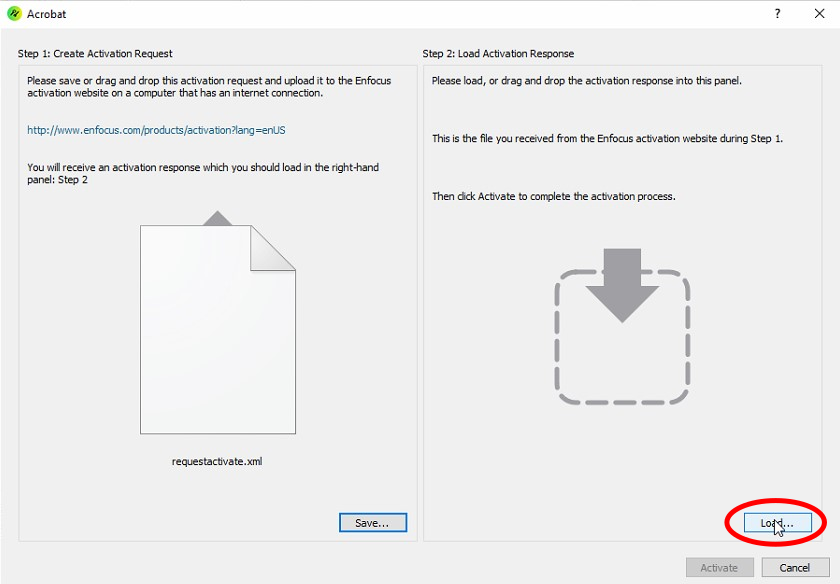The width and height of the screenshot is (840, 584).
Task: Click the 'This is the file you received' text
Action: click(607, 138)
